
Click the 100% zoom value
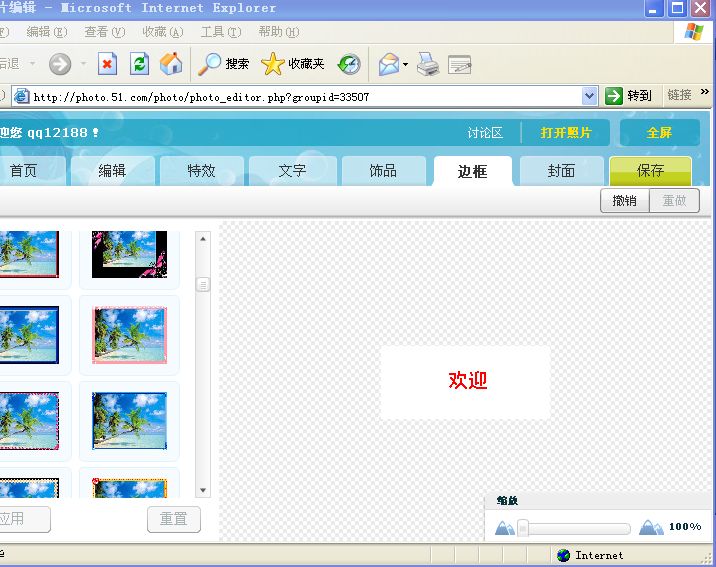[685, 526]
